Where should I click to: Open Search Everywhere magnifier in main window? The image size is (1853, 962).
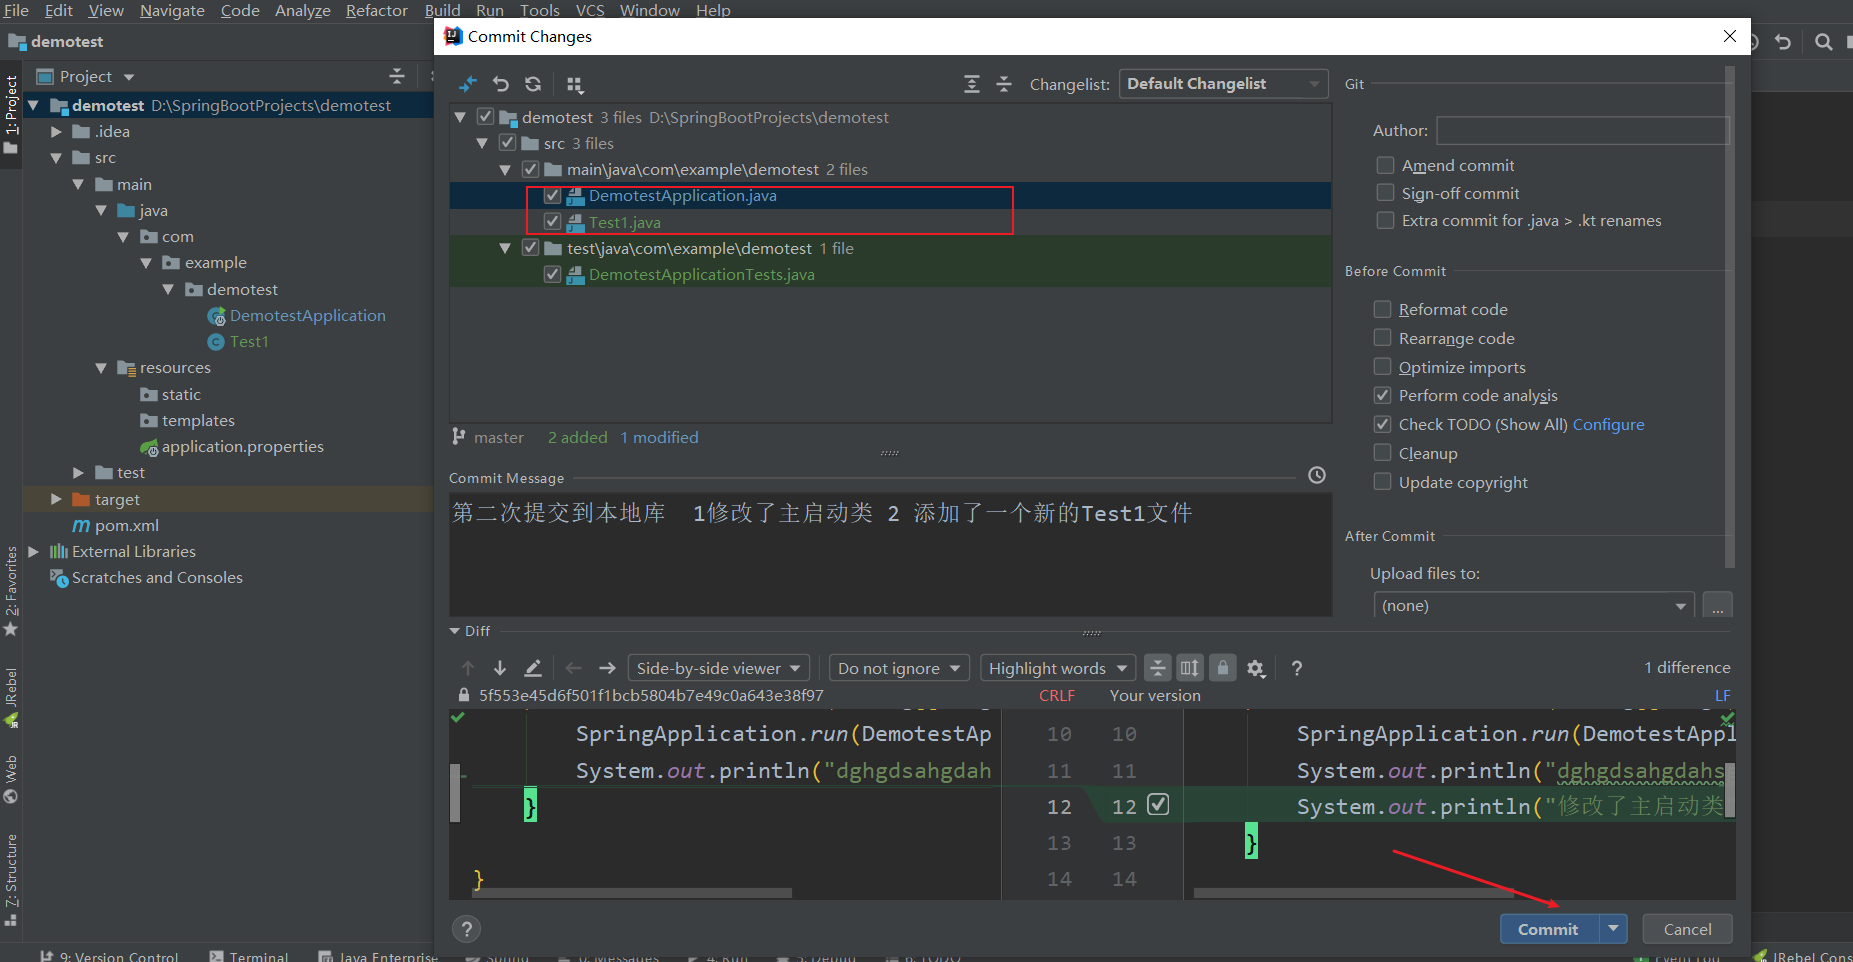pos(1824,42)
